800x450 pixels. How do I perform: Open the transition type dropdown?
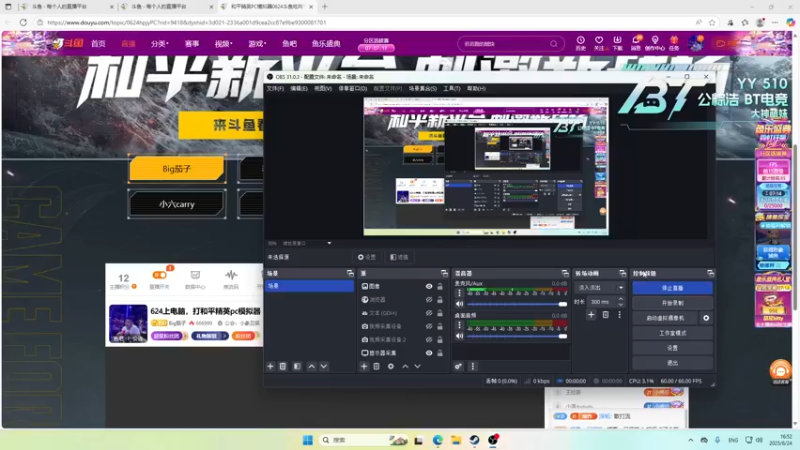point(599,288)
